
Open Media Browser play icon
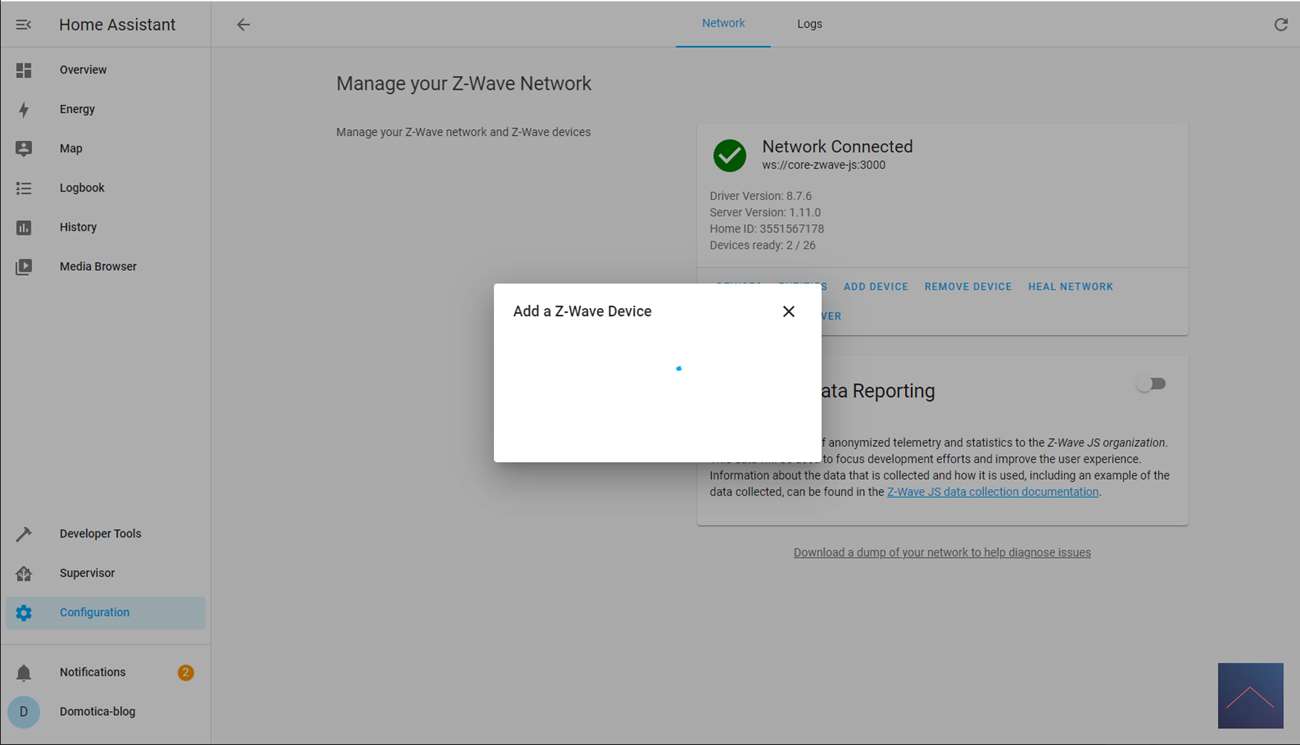pyautogui.click(x=24, y=267)
